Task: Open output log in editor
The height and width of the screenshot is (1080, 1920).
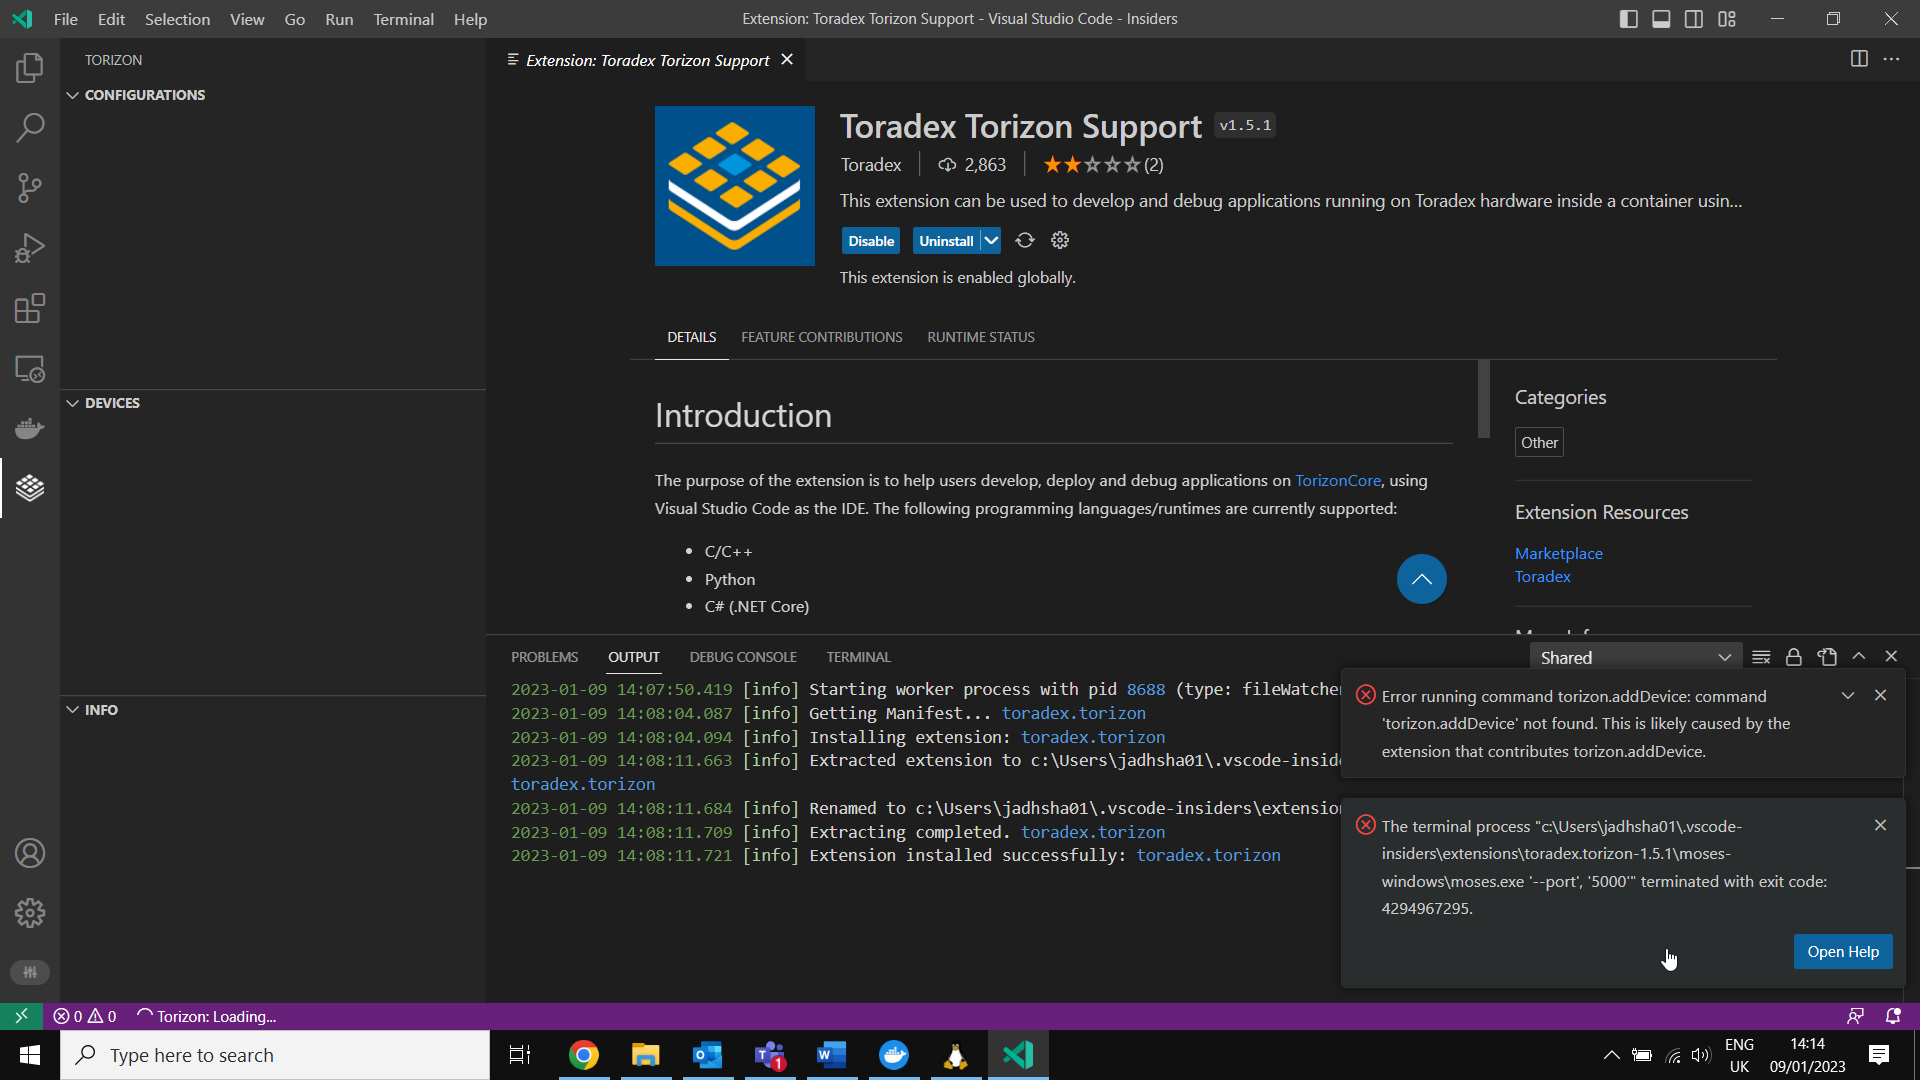Action: tap(1827, 657)
